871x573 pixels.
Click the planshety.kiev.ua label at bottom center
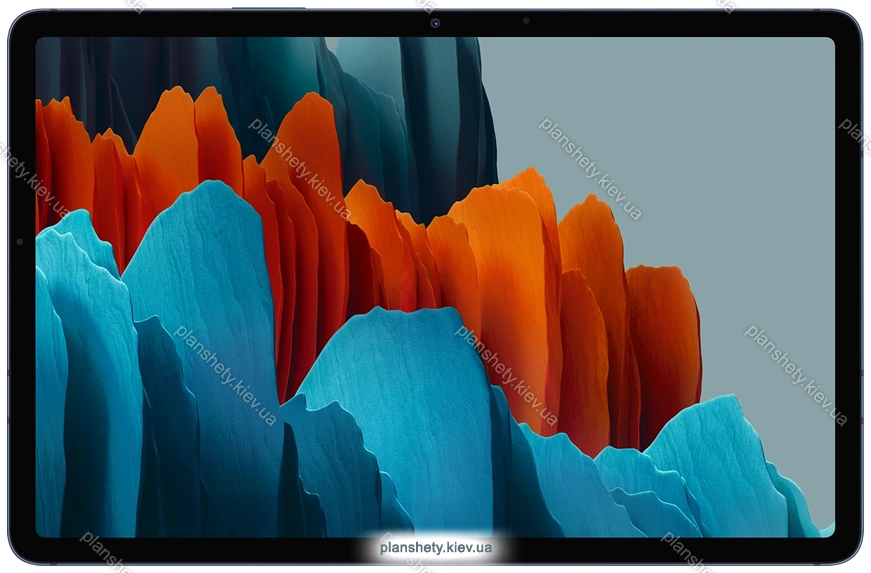[x=436, y=548]
